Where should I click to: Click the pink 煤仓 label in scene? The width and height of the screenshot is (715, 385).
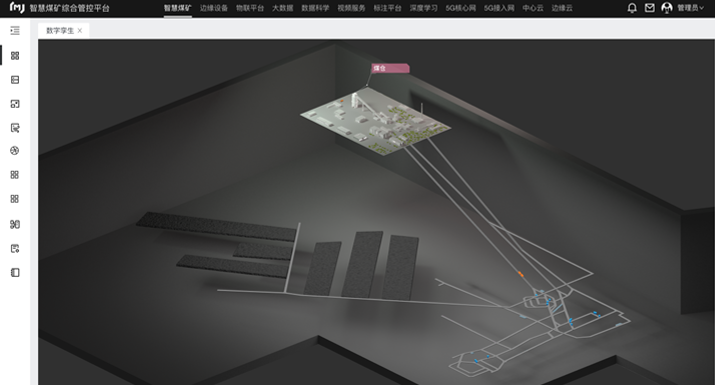tap(390, 68)
